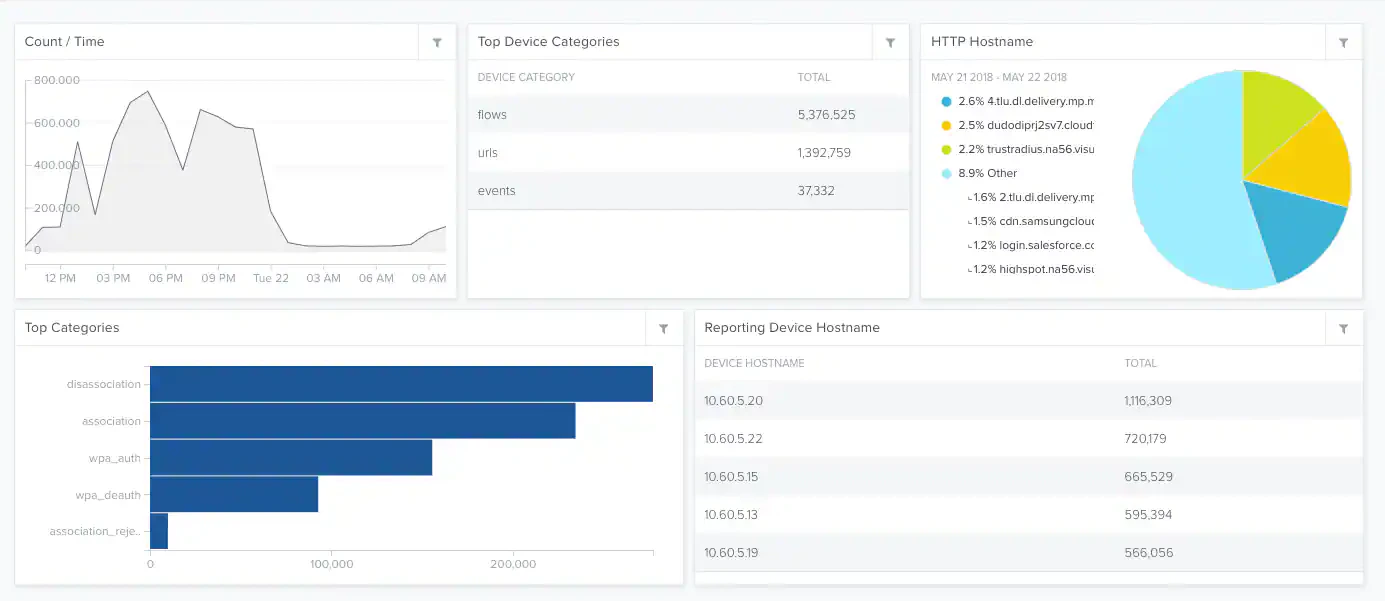The image size is (1385, 601).
Task: Click the 1,116,309 total value
Action: point(1148,401)
